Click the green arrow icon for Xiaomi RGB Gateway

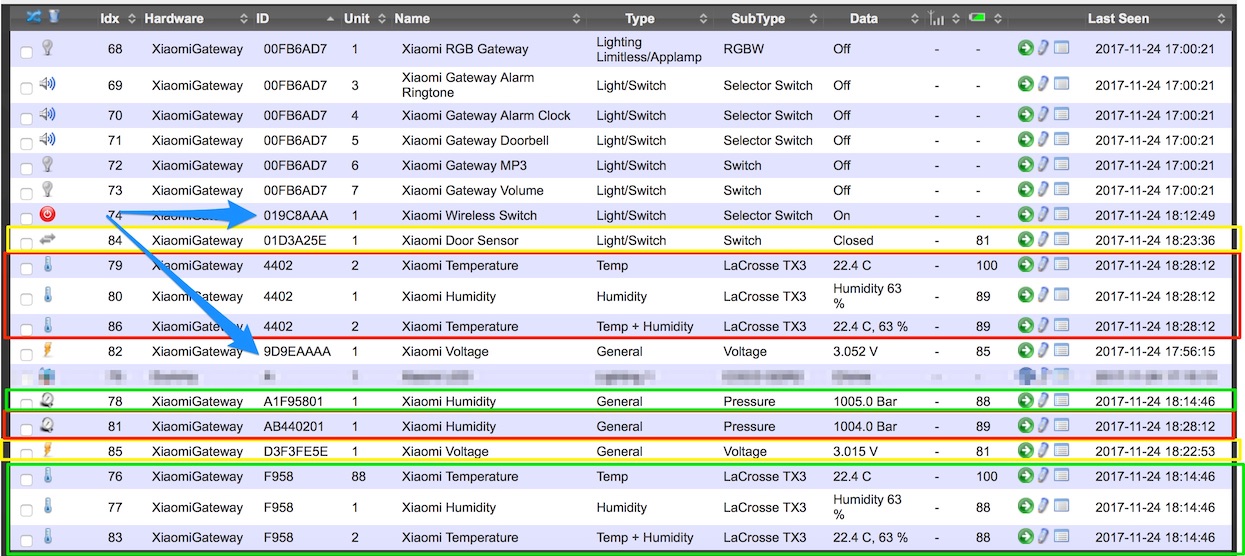1025,48
